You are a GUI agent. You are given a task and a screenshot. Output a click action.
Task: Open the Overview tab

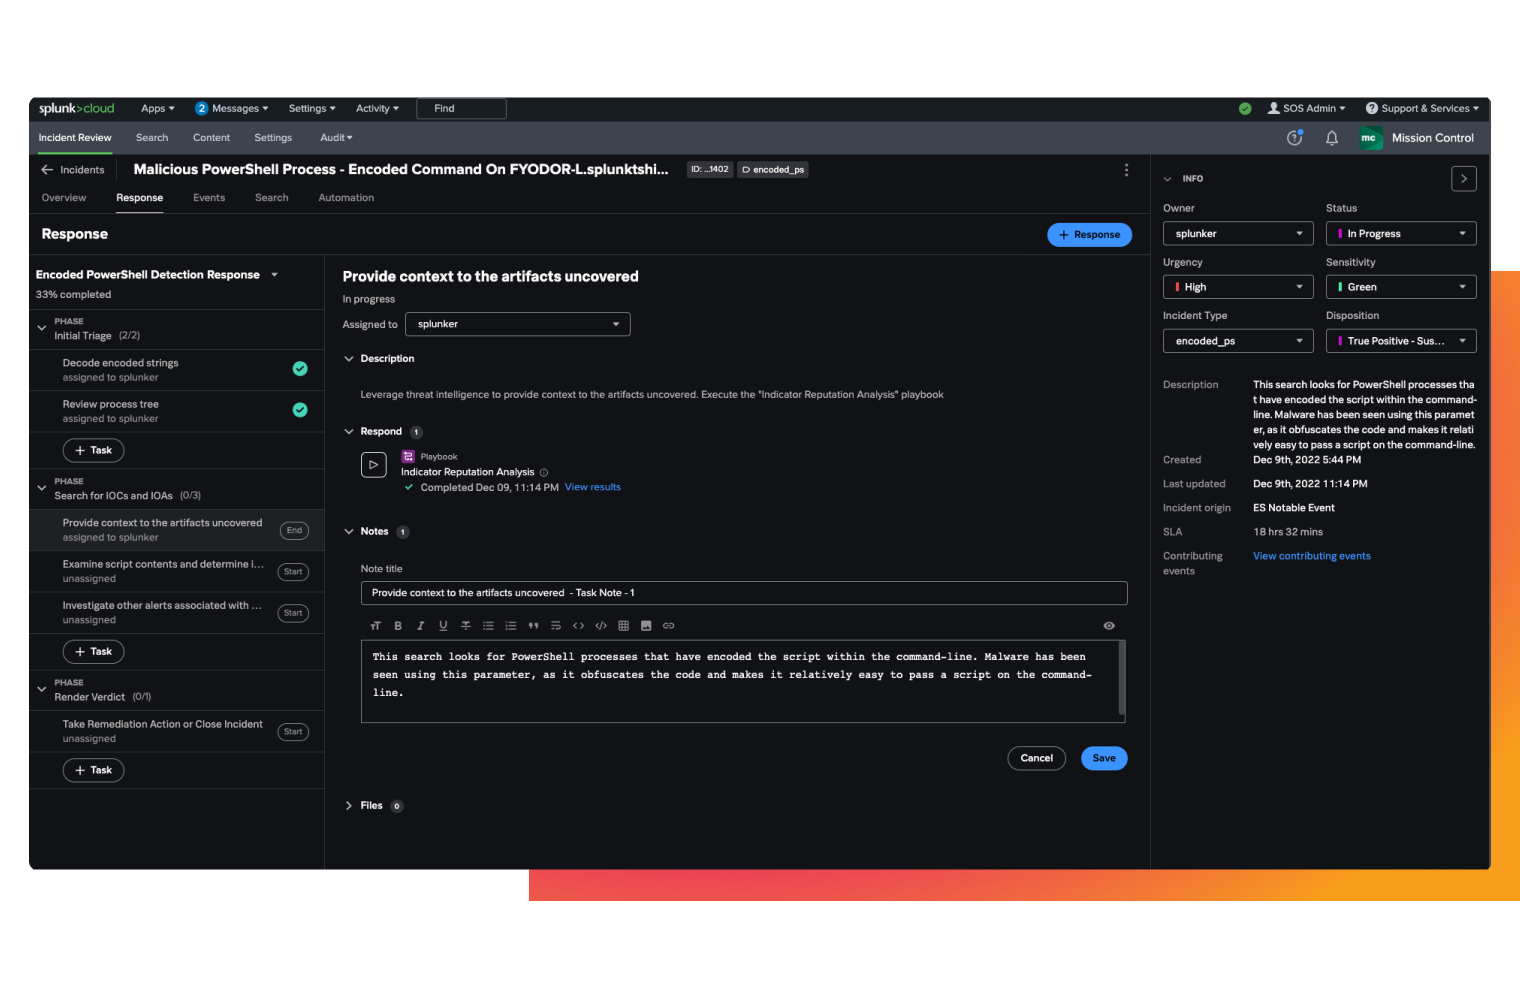[x=63, y=197]
